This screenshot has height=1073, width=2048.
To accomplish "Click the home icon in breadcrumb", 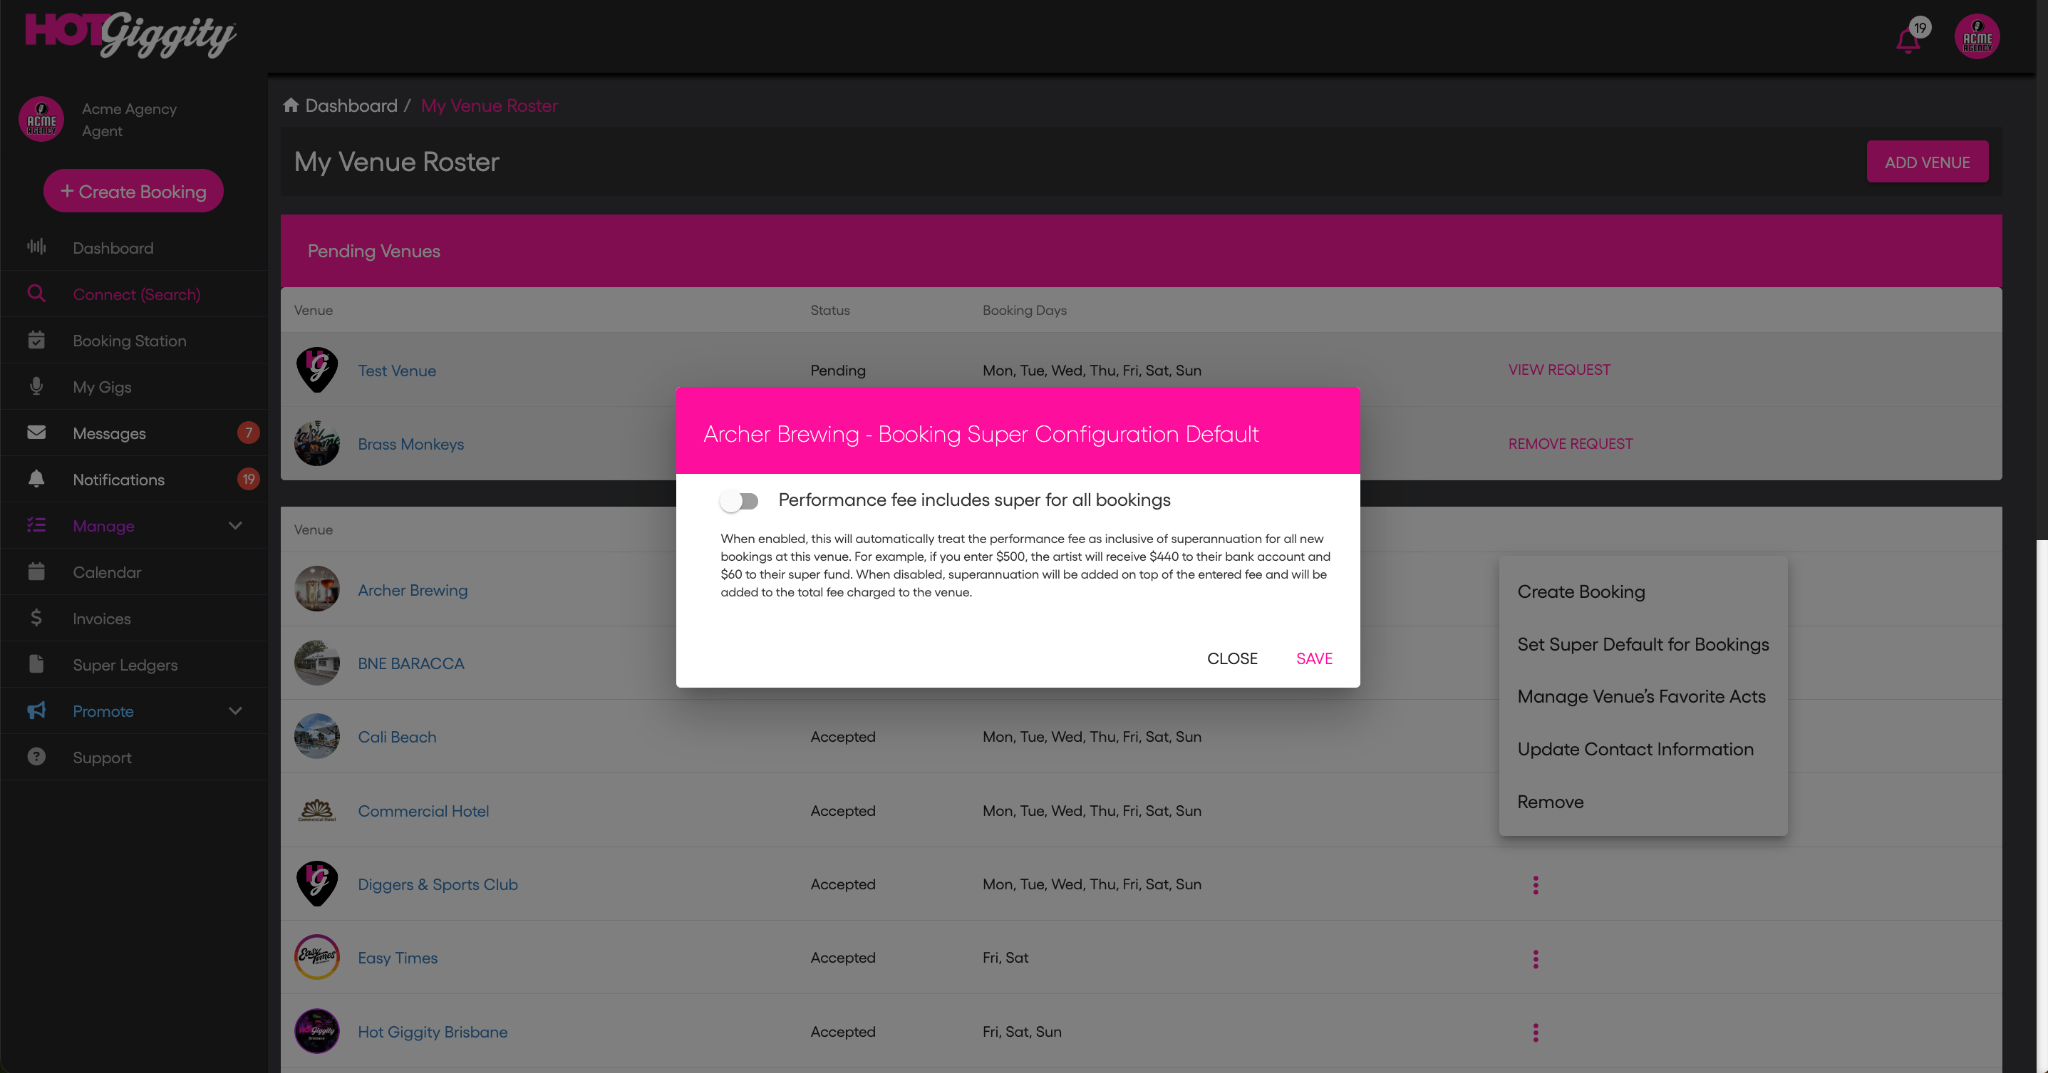I will coord(291,105).
